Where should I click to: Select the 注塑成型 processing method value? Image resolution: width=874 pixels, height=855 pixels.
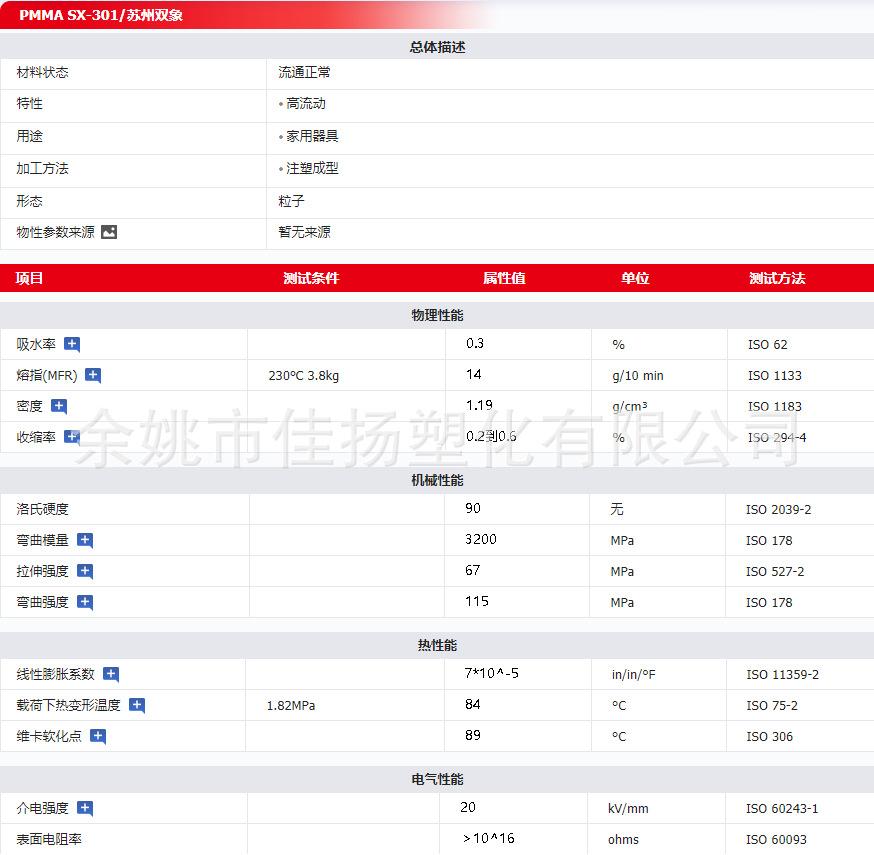pyautogui.click(x=312, y=168)
